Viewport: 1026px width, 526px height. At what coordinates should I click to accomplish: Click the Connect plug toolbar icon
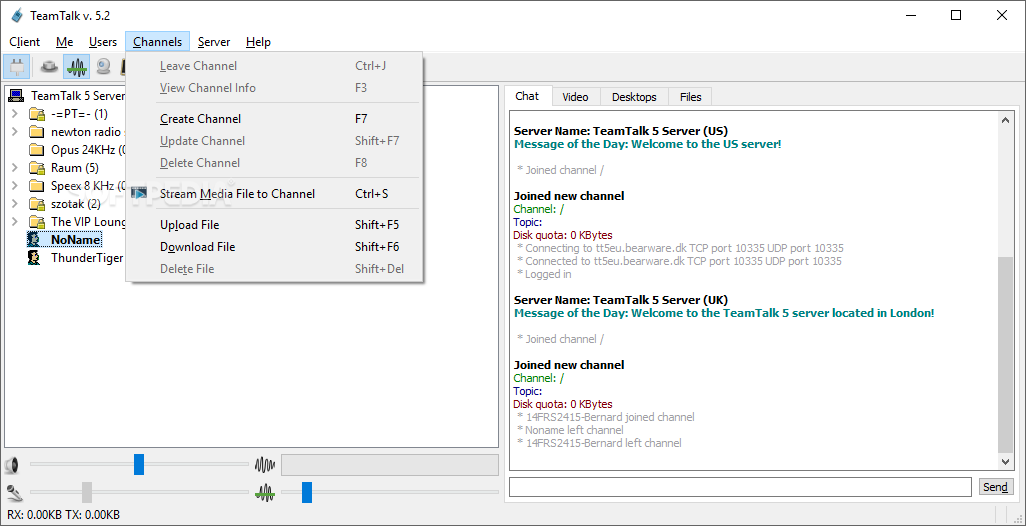point(16,67)
